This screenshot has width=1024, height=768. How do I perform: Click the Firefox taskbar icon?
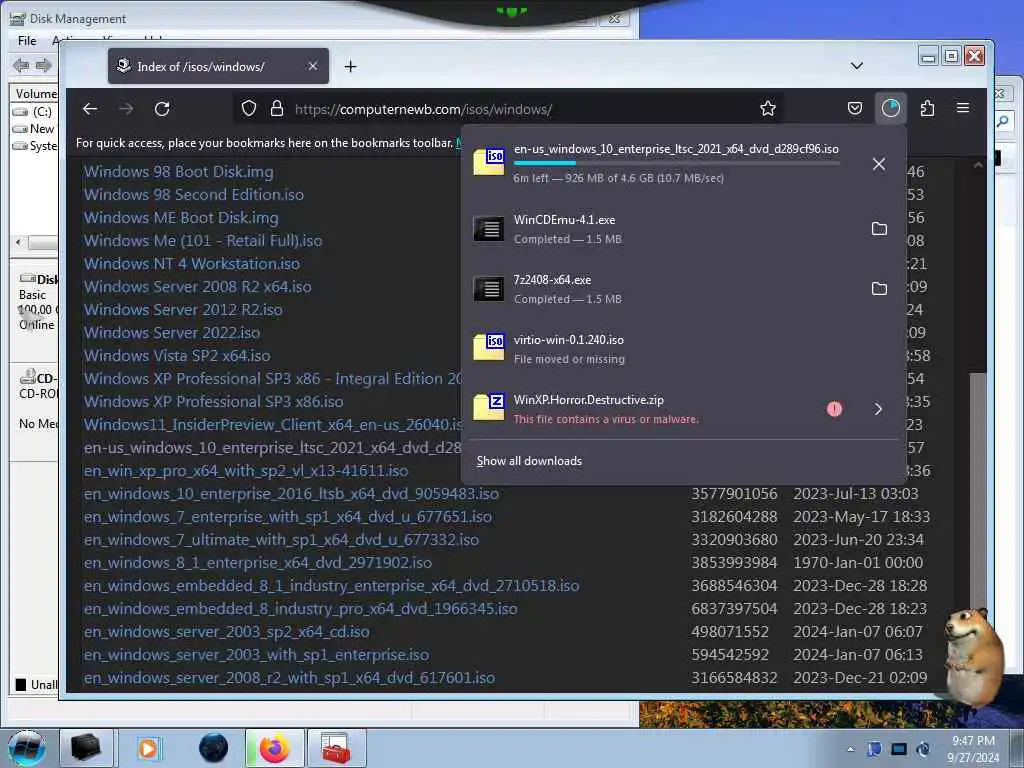pyautogui.click(x=274, y=748)
